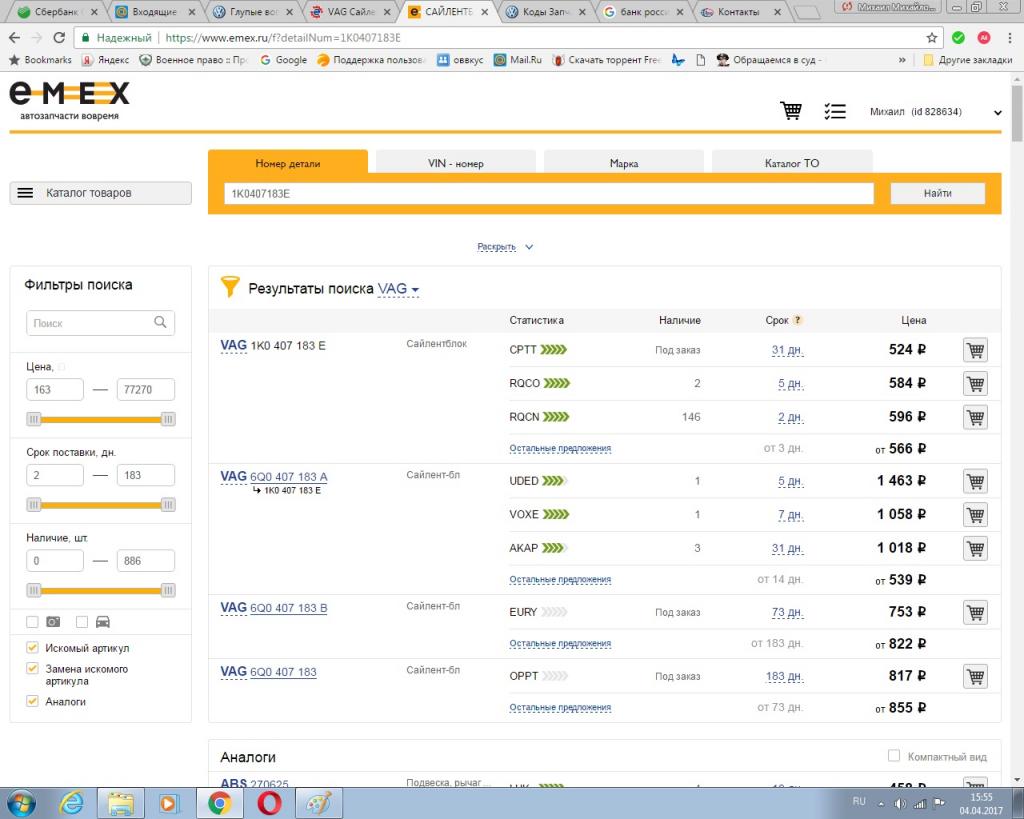Viewport: 1024px width, 819px height.
Task: Toggle the photo availability filter checkbox
Action: pos(32,622)
